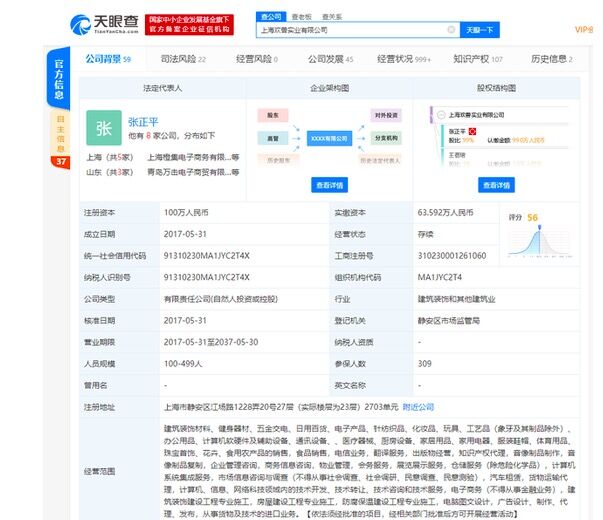Click the 股东 node in the structure diagram

[273, 115]
